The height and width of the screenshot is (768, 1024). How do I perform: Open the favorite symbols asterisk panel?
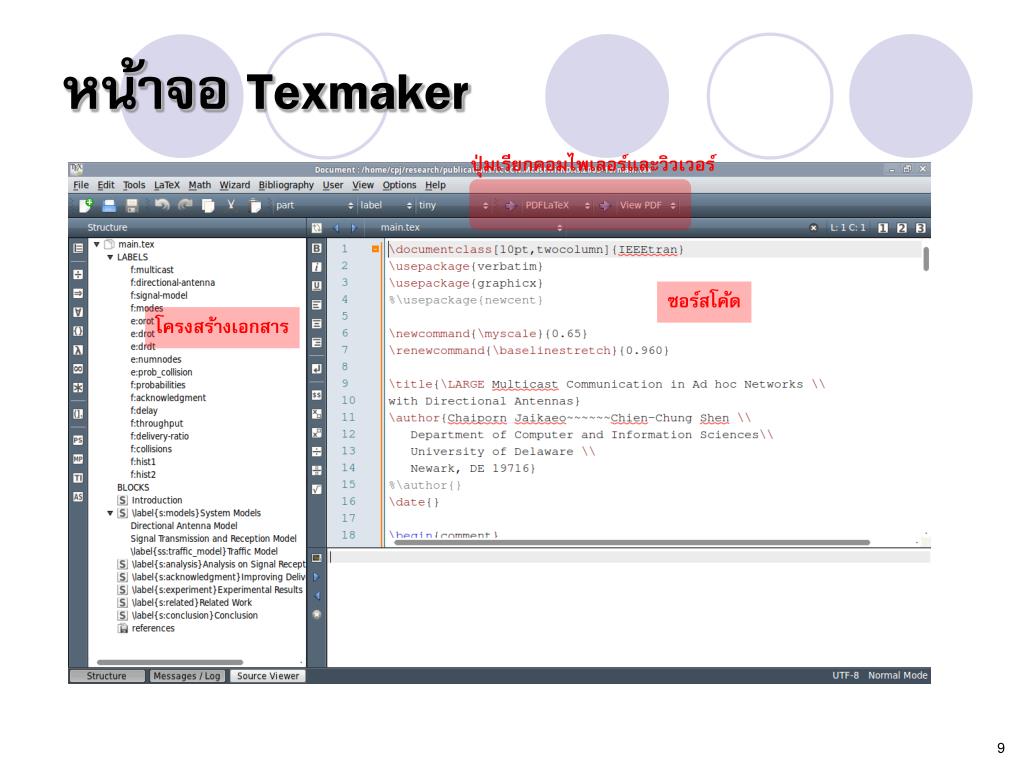[x=78, y=388]
